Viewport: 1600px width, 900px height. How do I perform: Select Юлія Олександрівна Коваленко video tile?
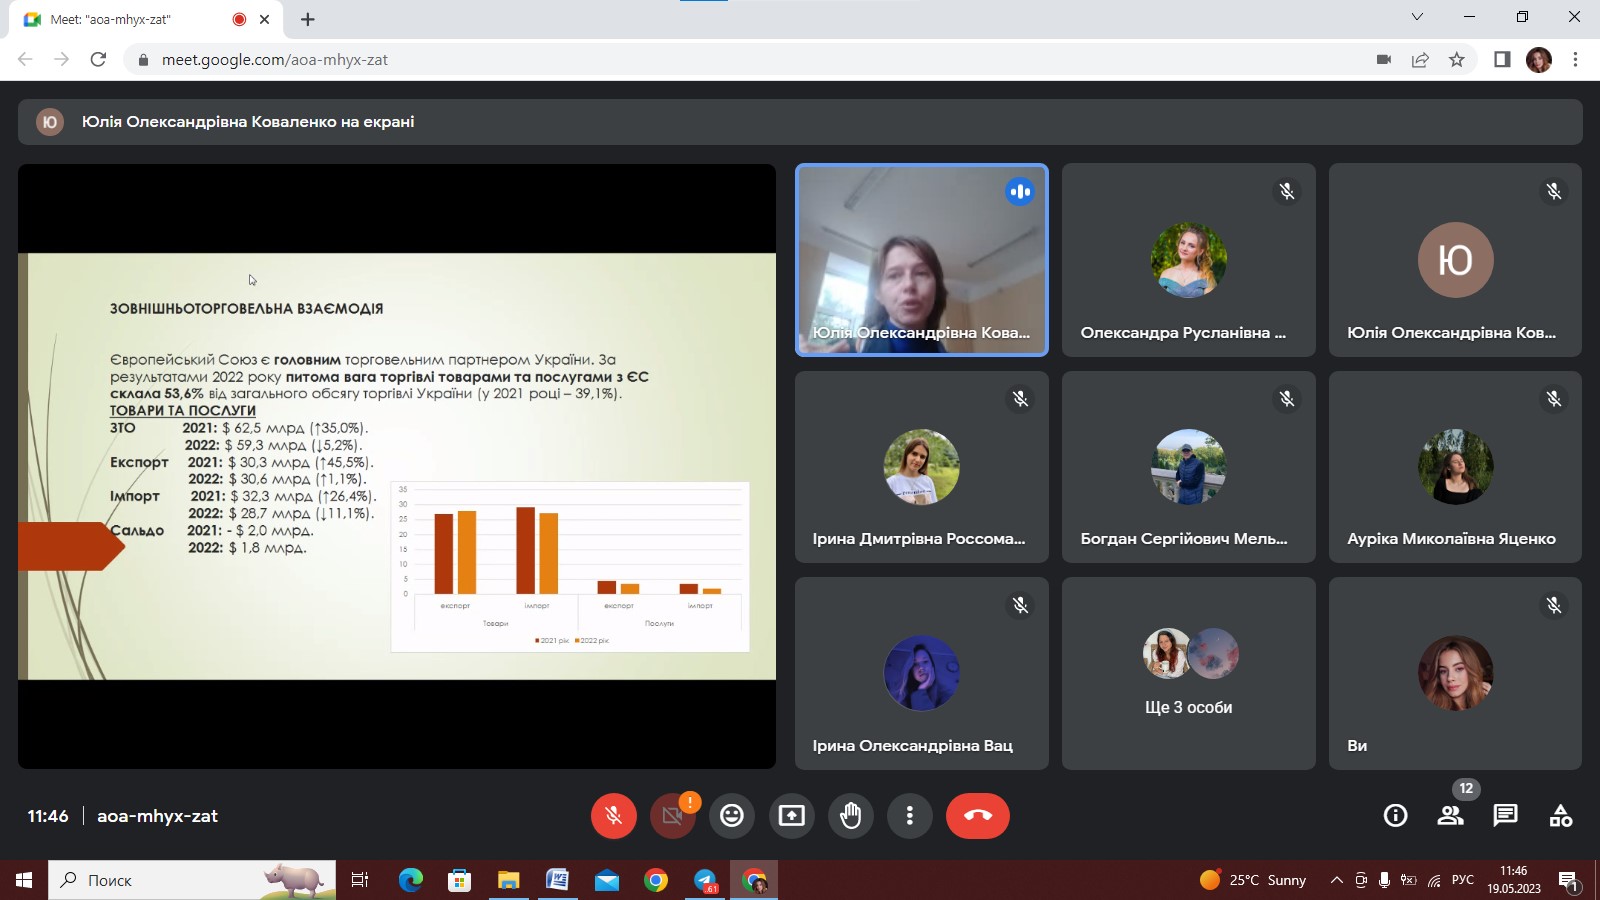[921, 260]
